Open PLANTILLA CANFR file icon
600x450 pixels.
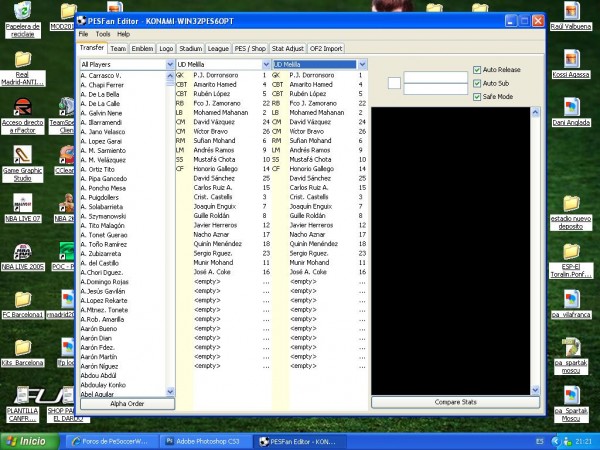pos(23,404)
